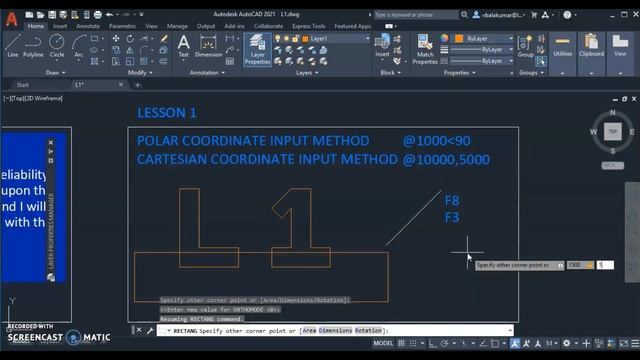Expand the Layers panel
This screenshot has width=640, height=360.
click(x=307, y=73)
